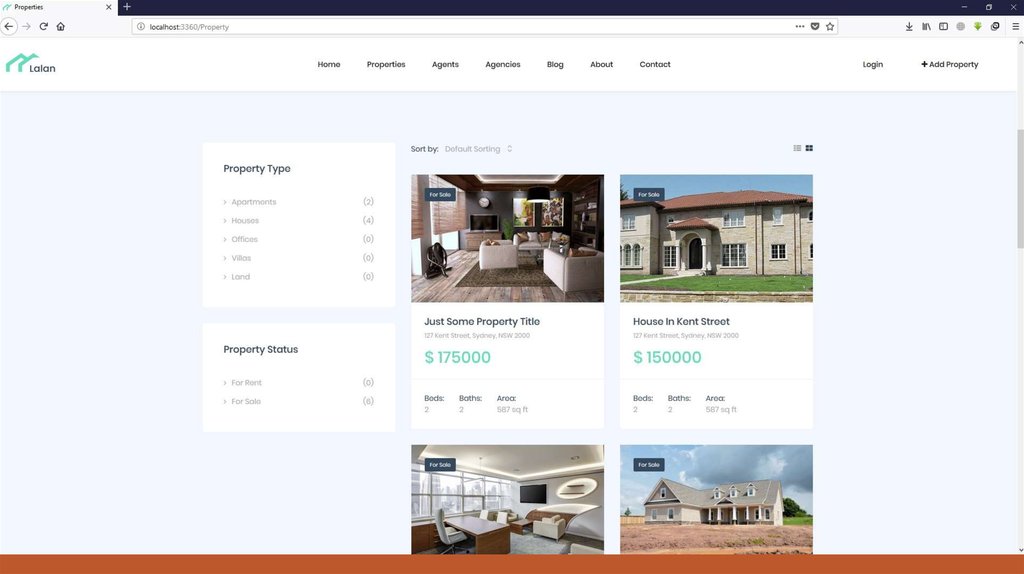Click the browser forward arrow
The image size is (1024, 574).
[x=26, y=27]
